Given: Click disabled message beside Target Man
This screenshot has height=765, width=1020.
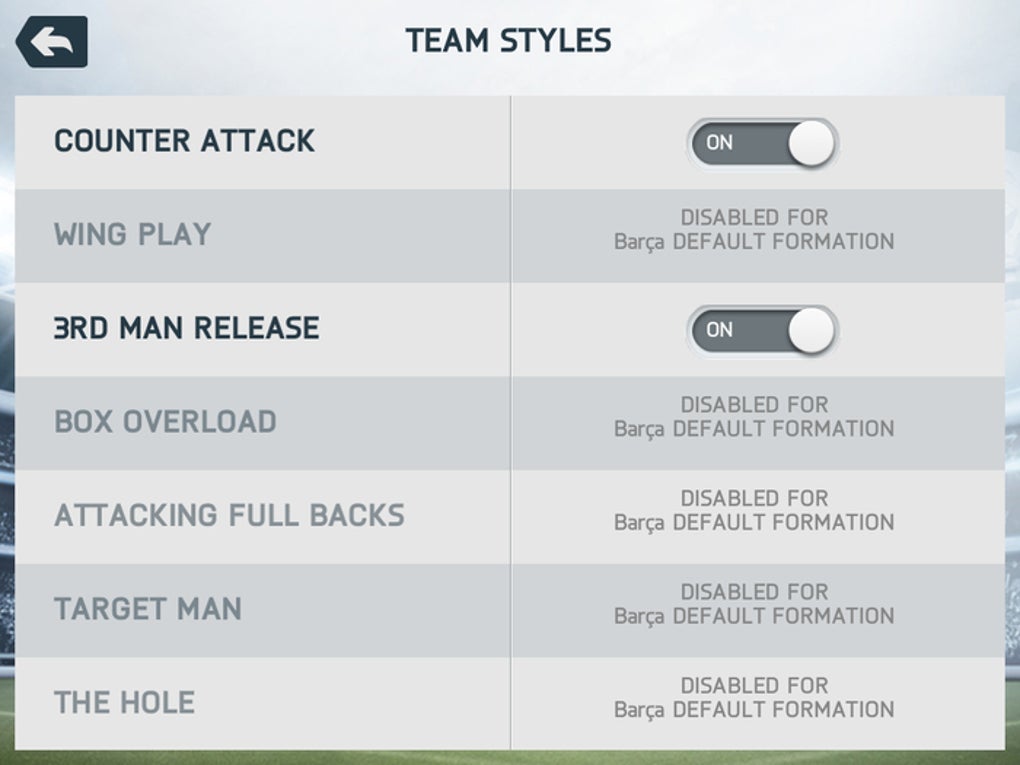Looking at the screenshot, I should coord(755,604).
